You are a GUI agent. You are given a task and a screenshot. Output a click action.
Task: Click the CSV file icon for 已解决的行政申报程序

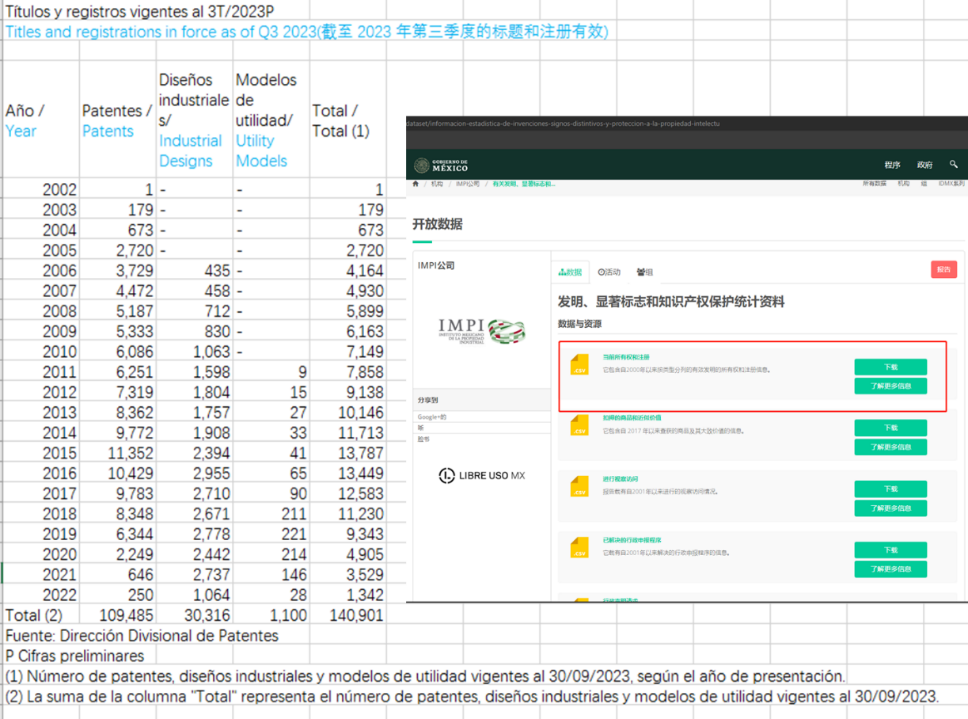pyautogui.click(x=579, y=547)
